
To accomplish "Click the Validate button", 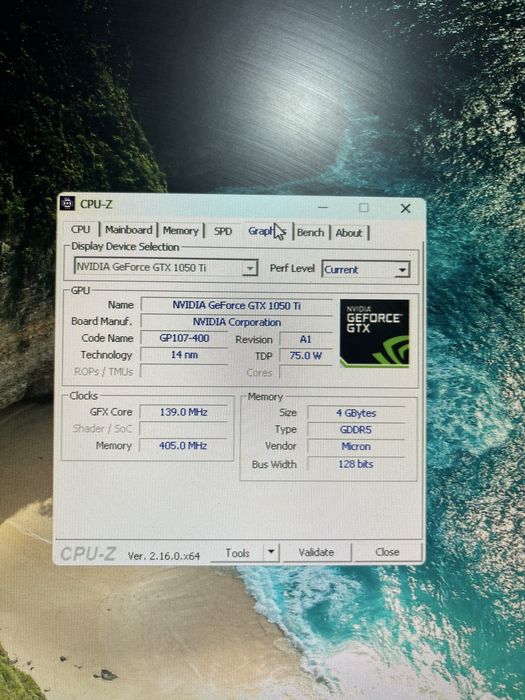I will point(317,553).
